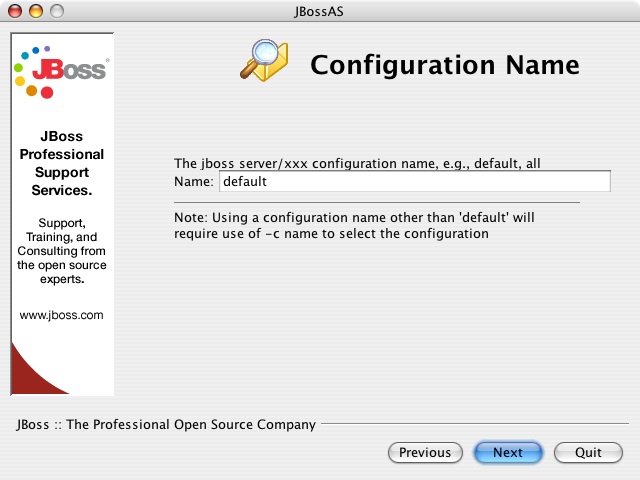Click the separator line below Name field
Screen dimensions: 640x480
(x=376, y=202)
